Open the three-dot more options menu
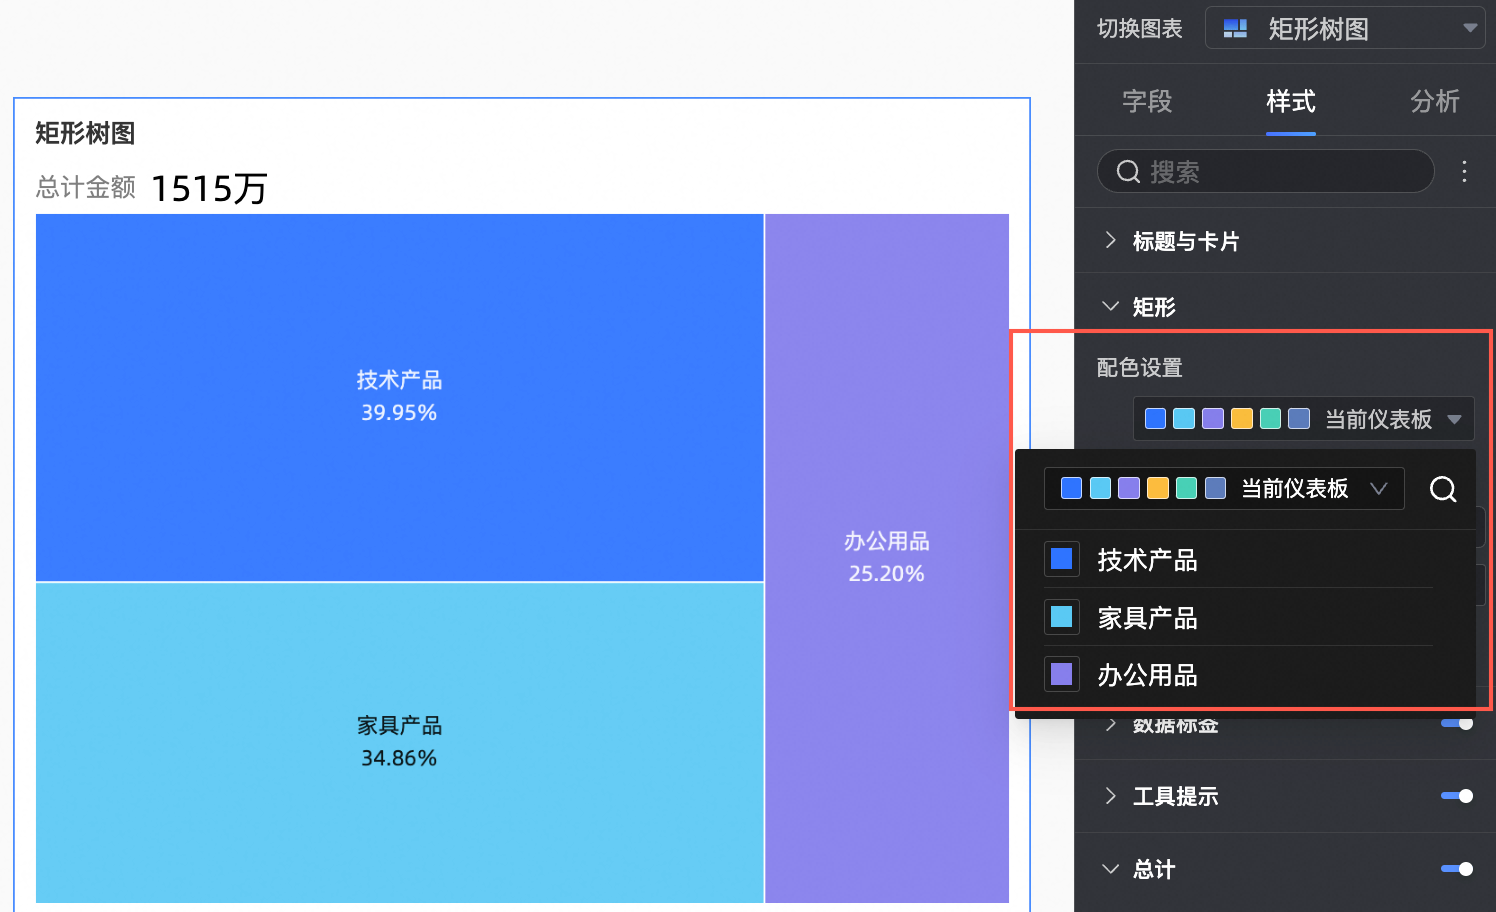This screenshot has height=912, width=1496. (x=1464, y=172)
